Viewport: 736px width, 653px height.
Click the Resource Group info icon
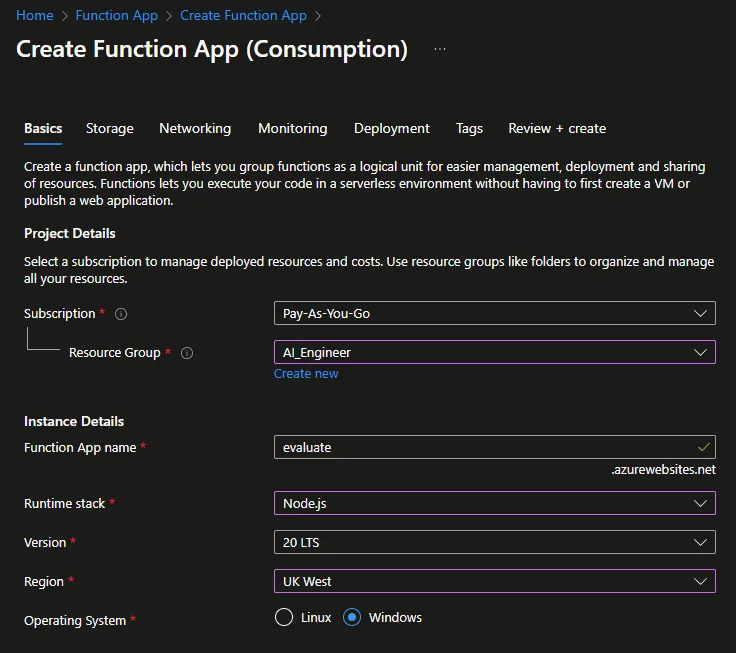pyautogui.click(x=187, y=353)
